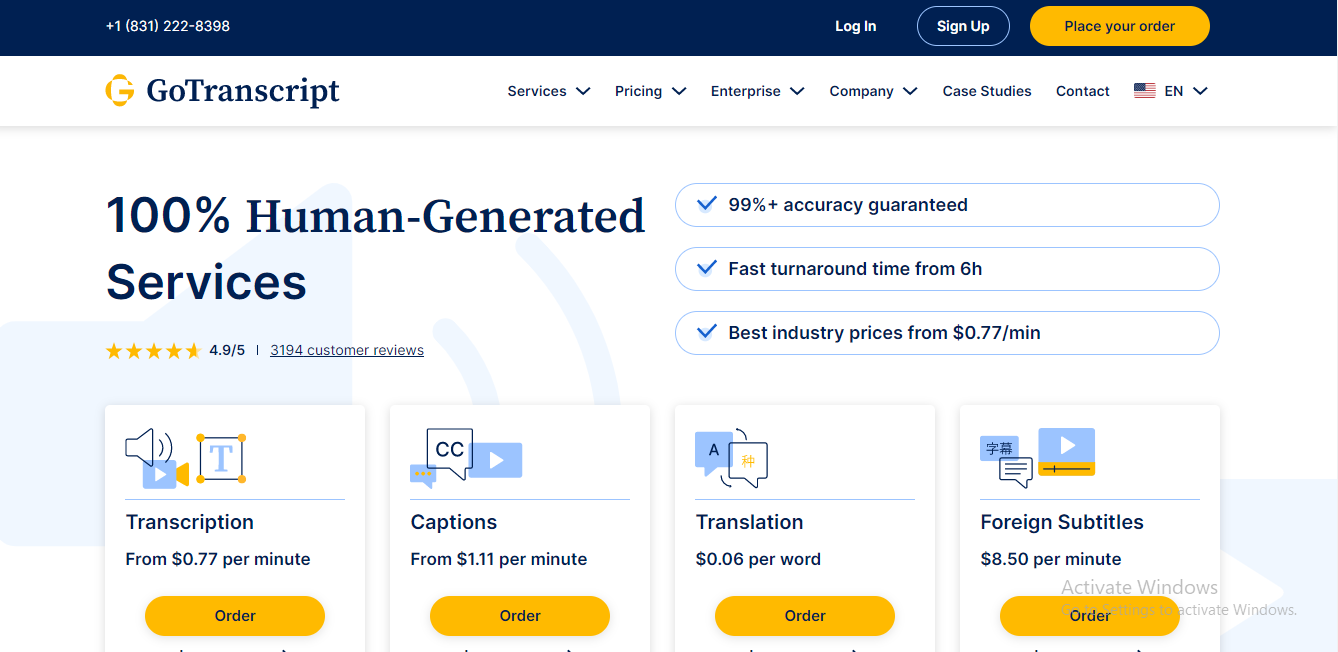Click the Captions card title
Screen dimensions: 1338x652
(x=454, y=522)
